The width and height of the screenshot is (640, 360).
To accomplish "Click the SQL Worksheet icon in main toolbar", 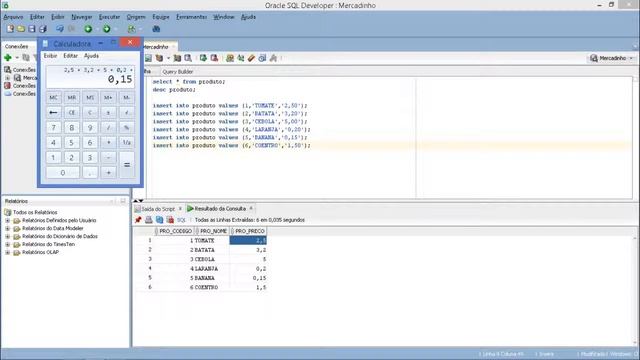I will [x=131, y=29].
